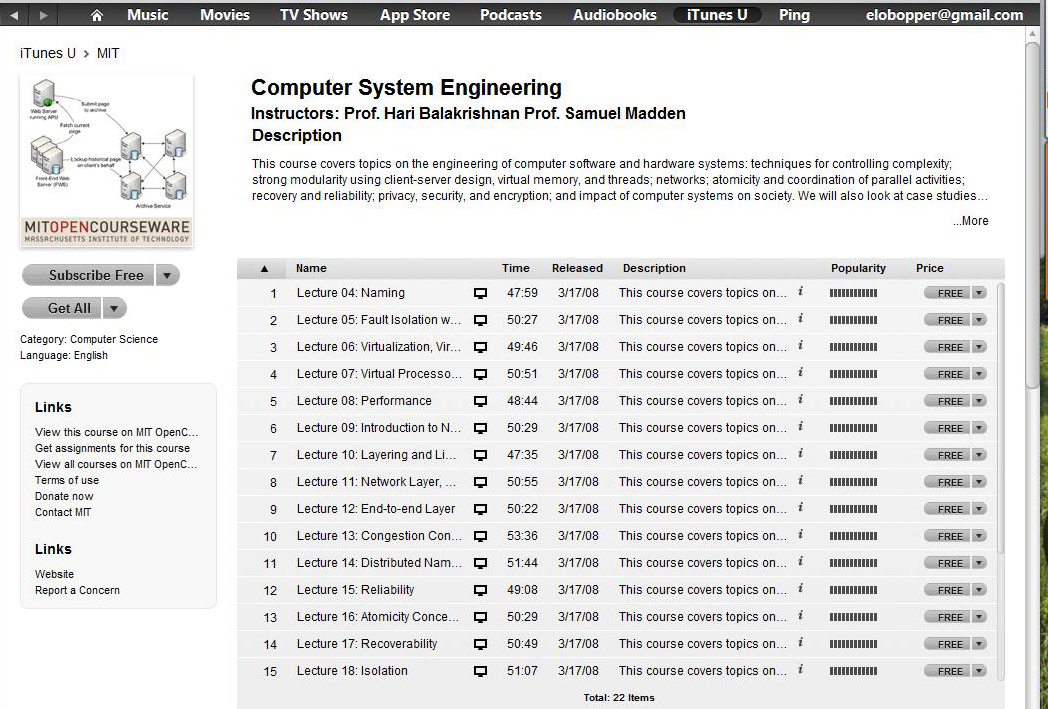The width and height of the screenshot is (1048, 709).
Task: Click the video icon for Lecture 11 row
Action: [x=480, y=482]
